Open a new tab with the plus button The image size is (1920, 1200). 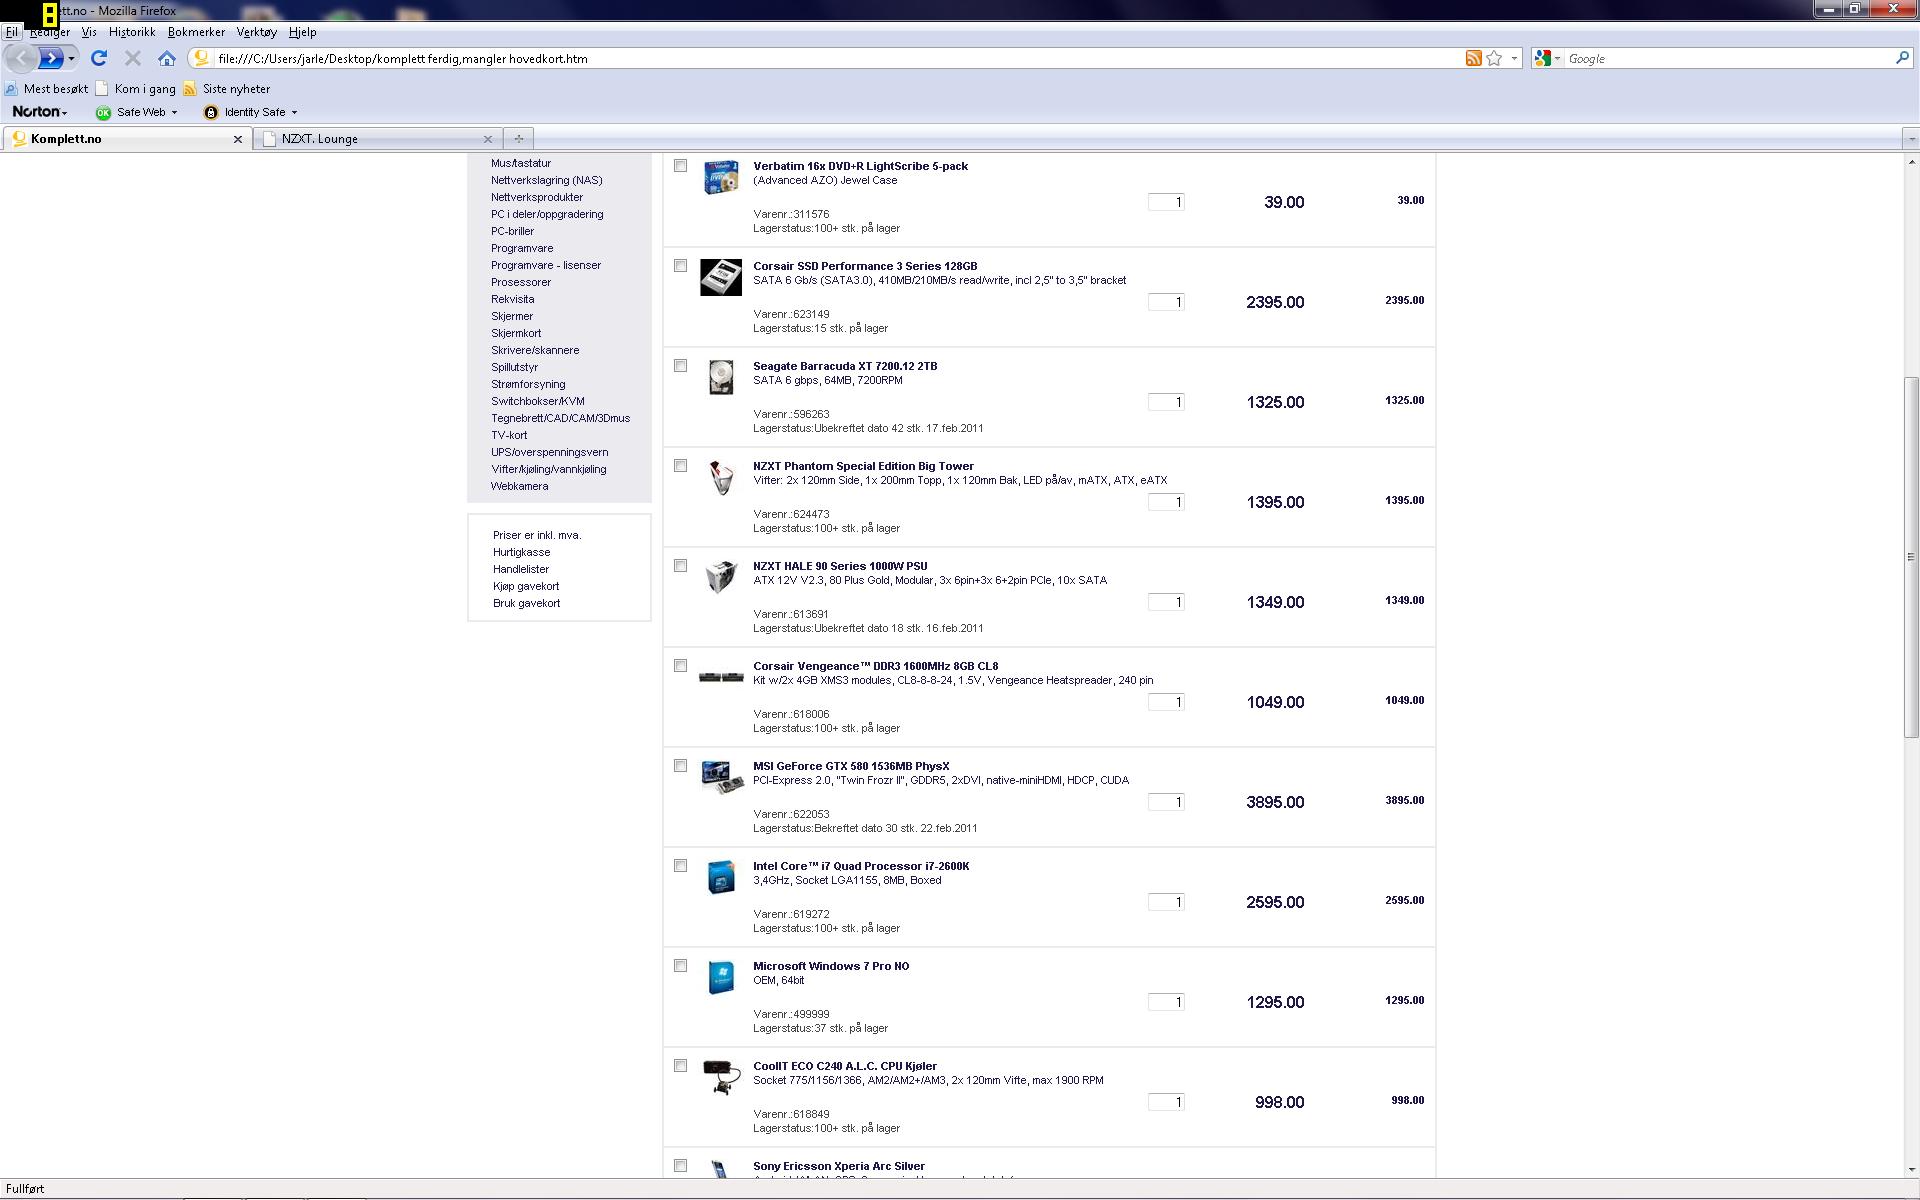[518, 139]
